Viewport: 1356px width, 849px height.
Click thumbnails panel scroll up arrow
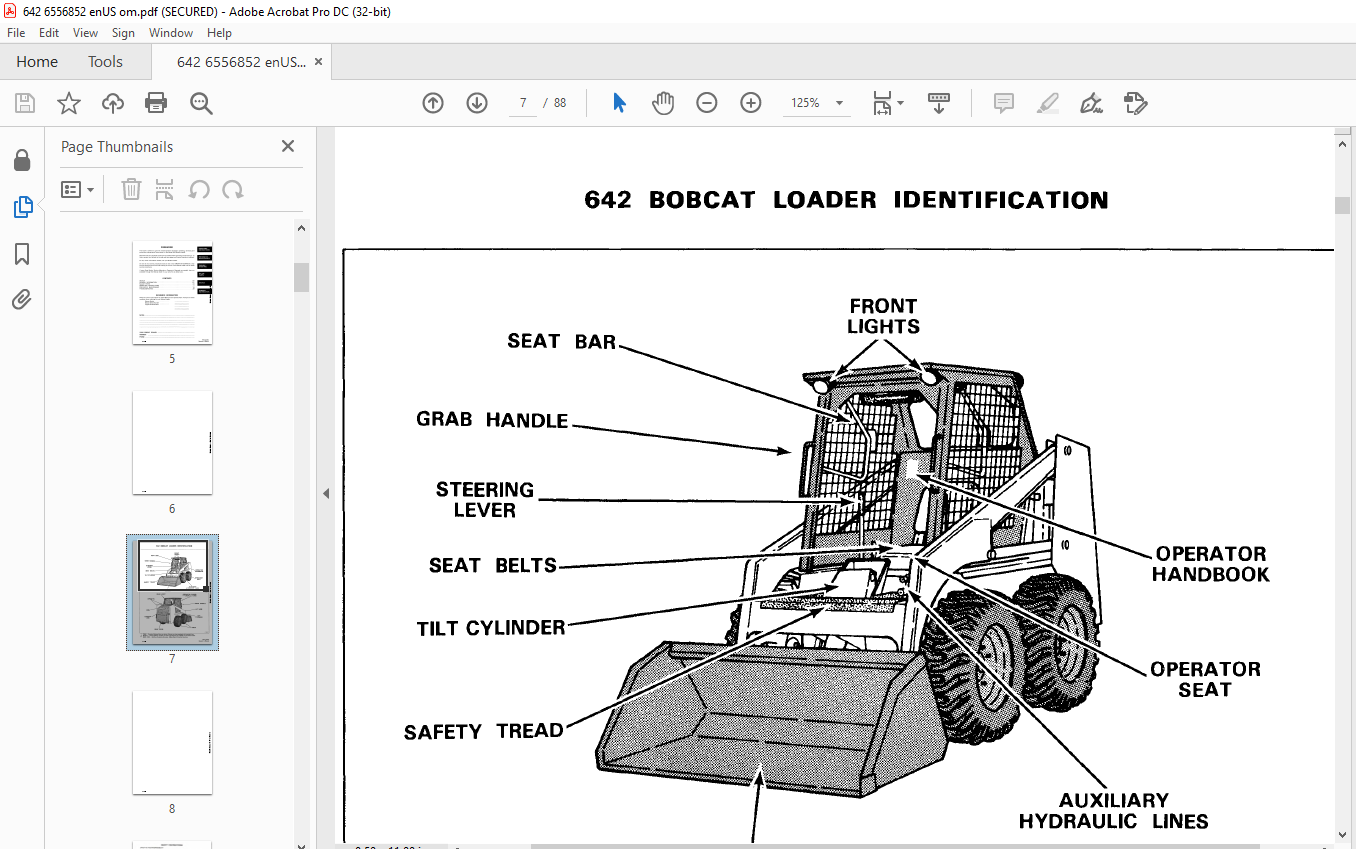point(301,228)
